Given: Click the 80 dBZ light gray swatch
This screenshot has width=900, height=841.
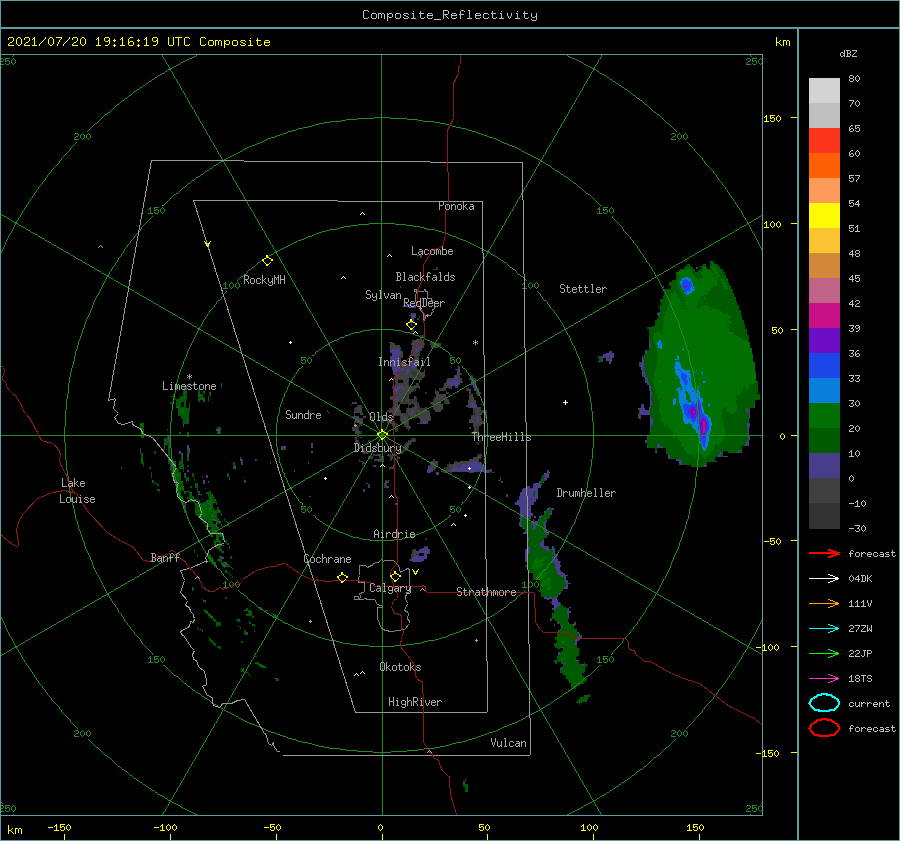Looking at the screenshot, I should coord(824,91).
